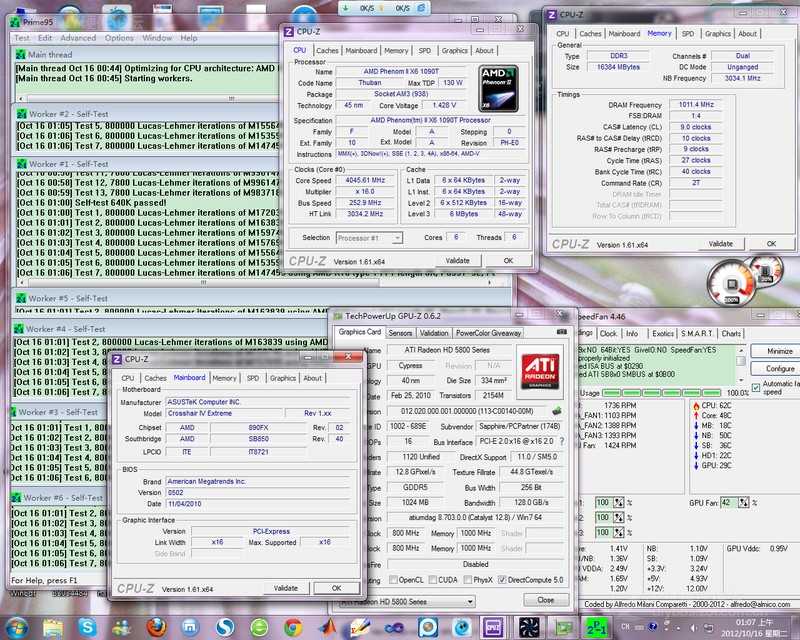Click the GPU Fan percentage field

tap(729, 503)
